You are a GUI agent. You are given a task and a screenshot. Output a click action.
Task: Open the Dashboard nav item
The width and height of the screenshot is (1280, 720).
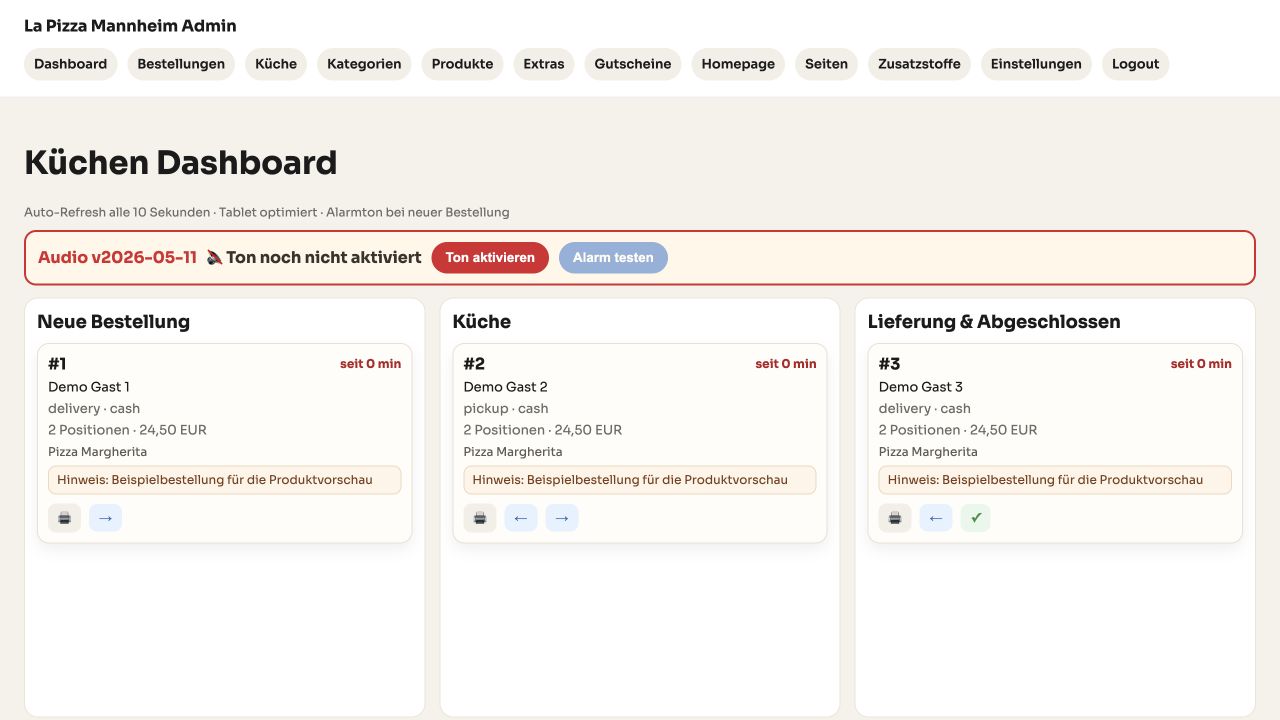point(71,64)
